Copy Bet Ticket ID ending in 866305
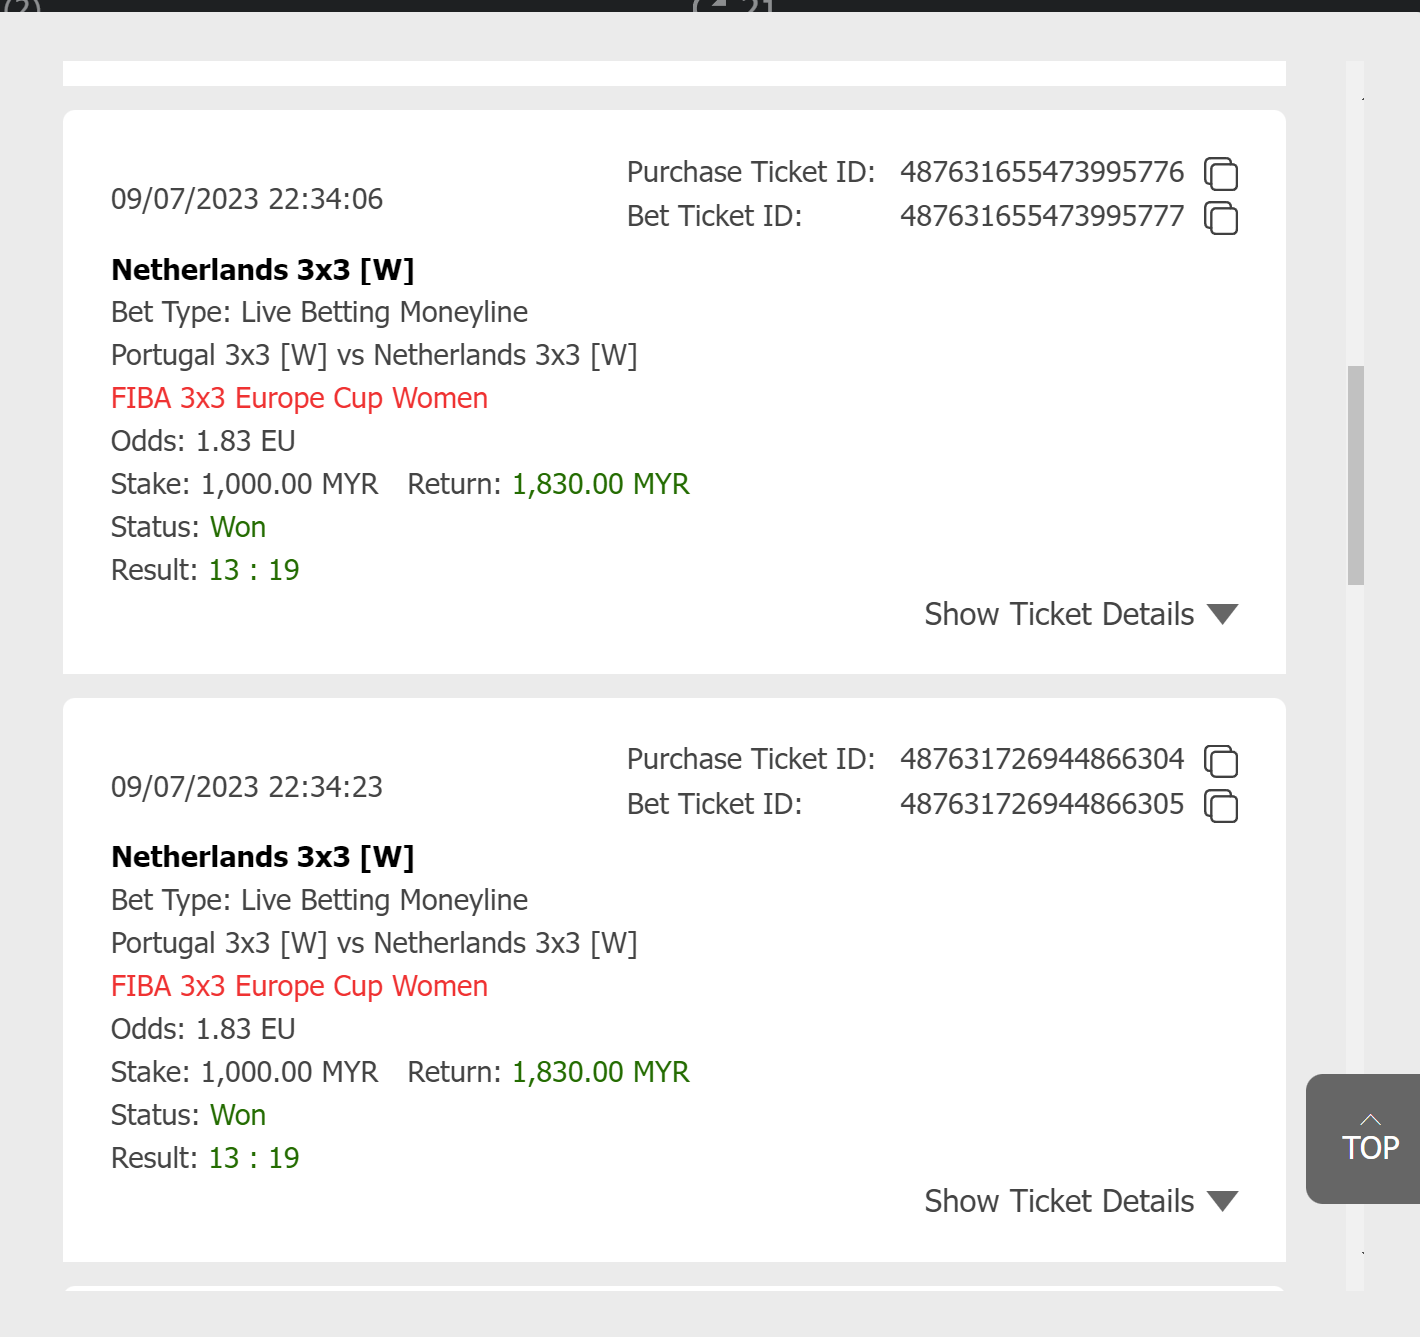This screenshot has width=1420, height=1337. [x=1220, y=805]
